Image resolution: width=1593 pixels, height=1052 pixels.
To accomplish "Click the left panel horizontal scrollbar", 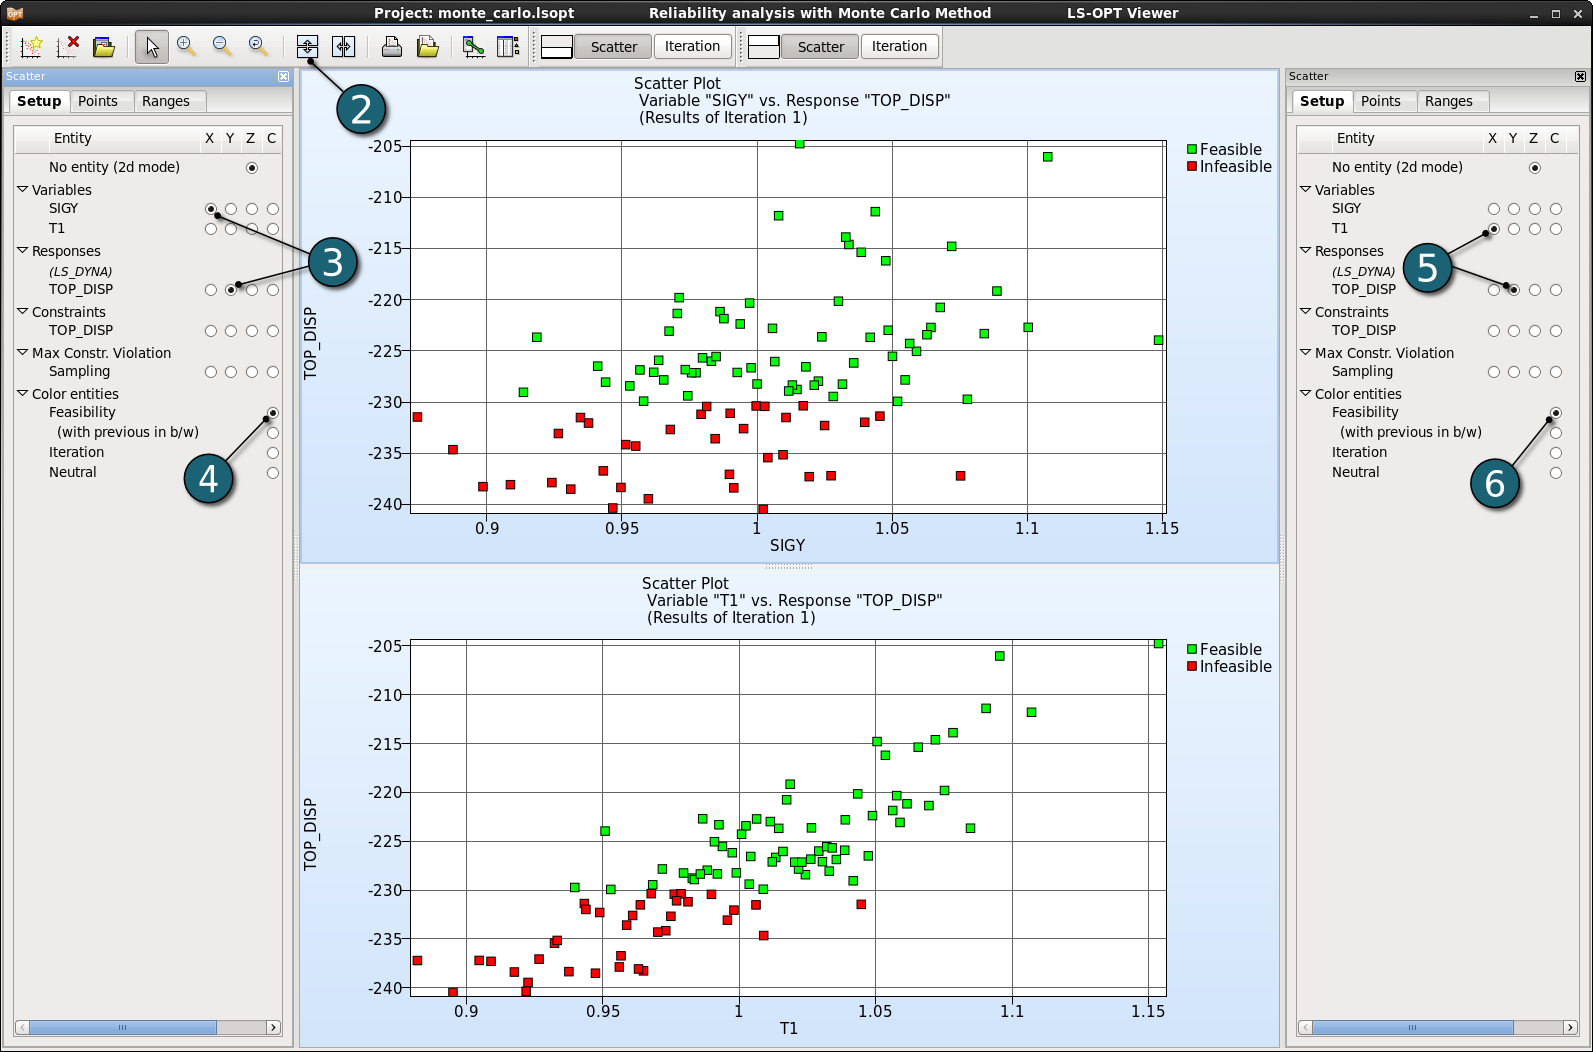I will (x=122, y=1027).
